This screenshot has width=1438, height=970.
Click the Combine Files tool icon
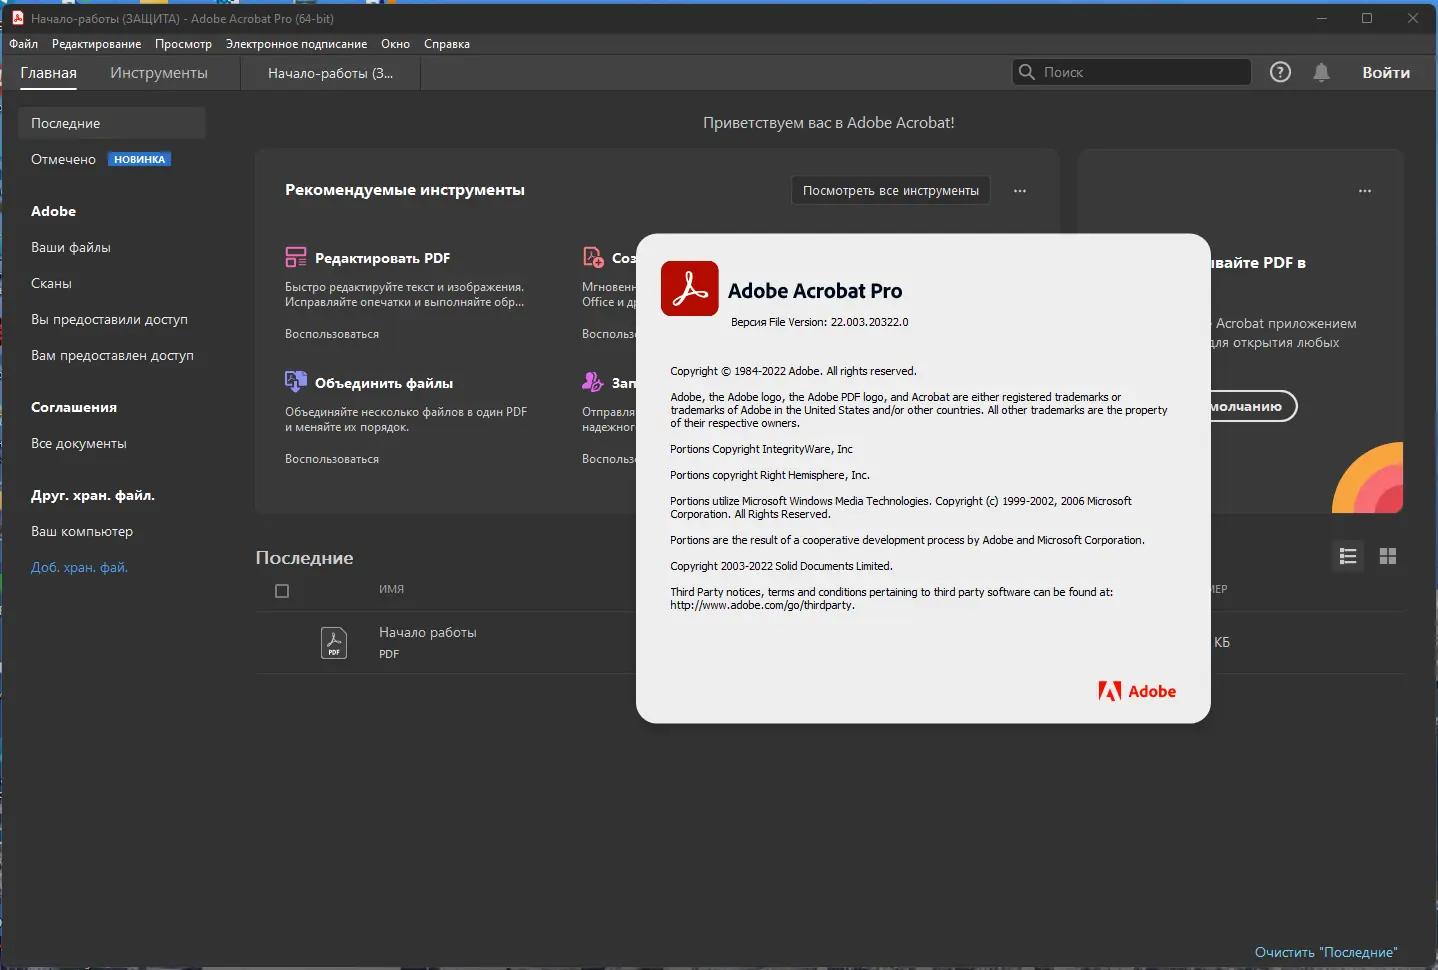(296, 382)
